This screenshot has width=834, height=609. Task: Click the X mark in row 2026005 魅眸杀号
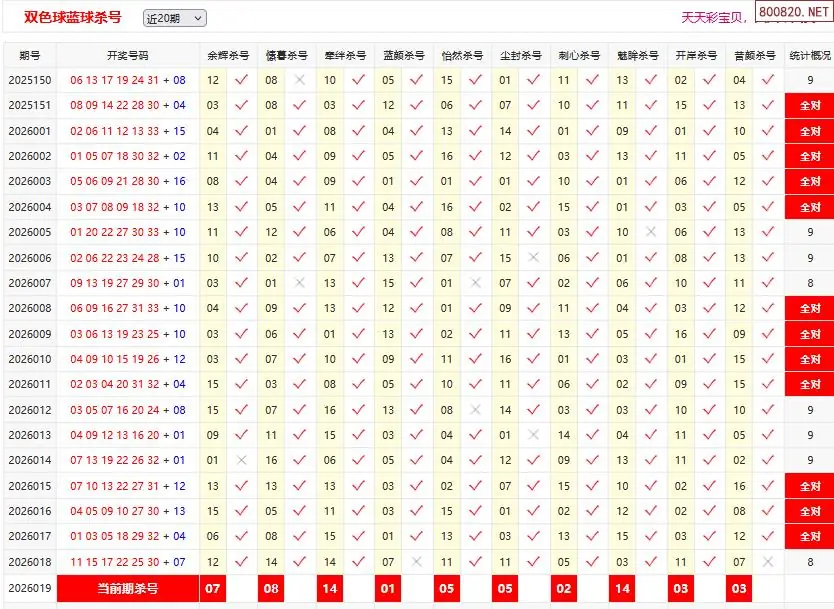point(651,232)
